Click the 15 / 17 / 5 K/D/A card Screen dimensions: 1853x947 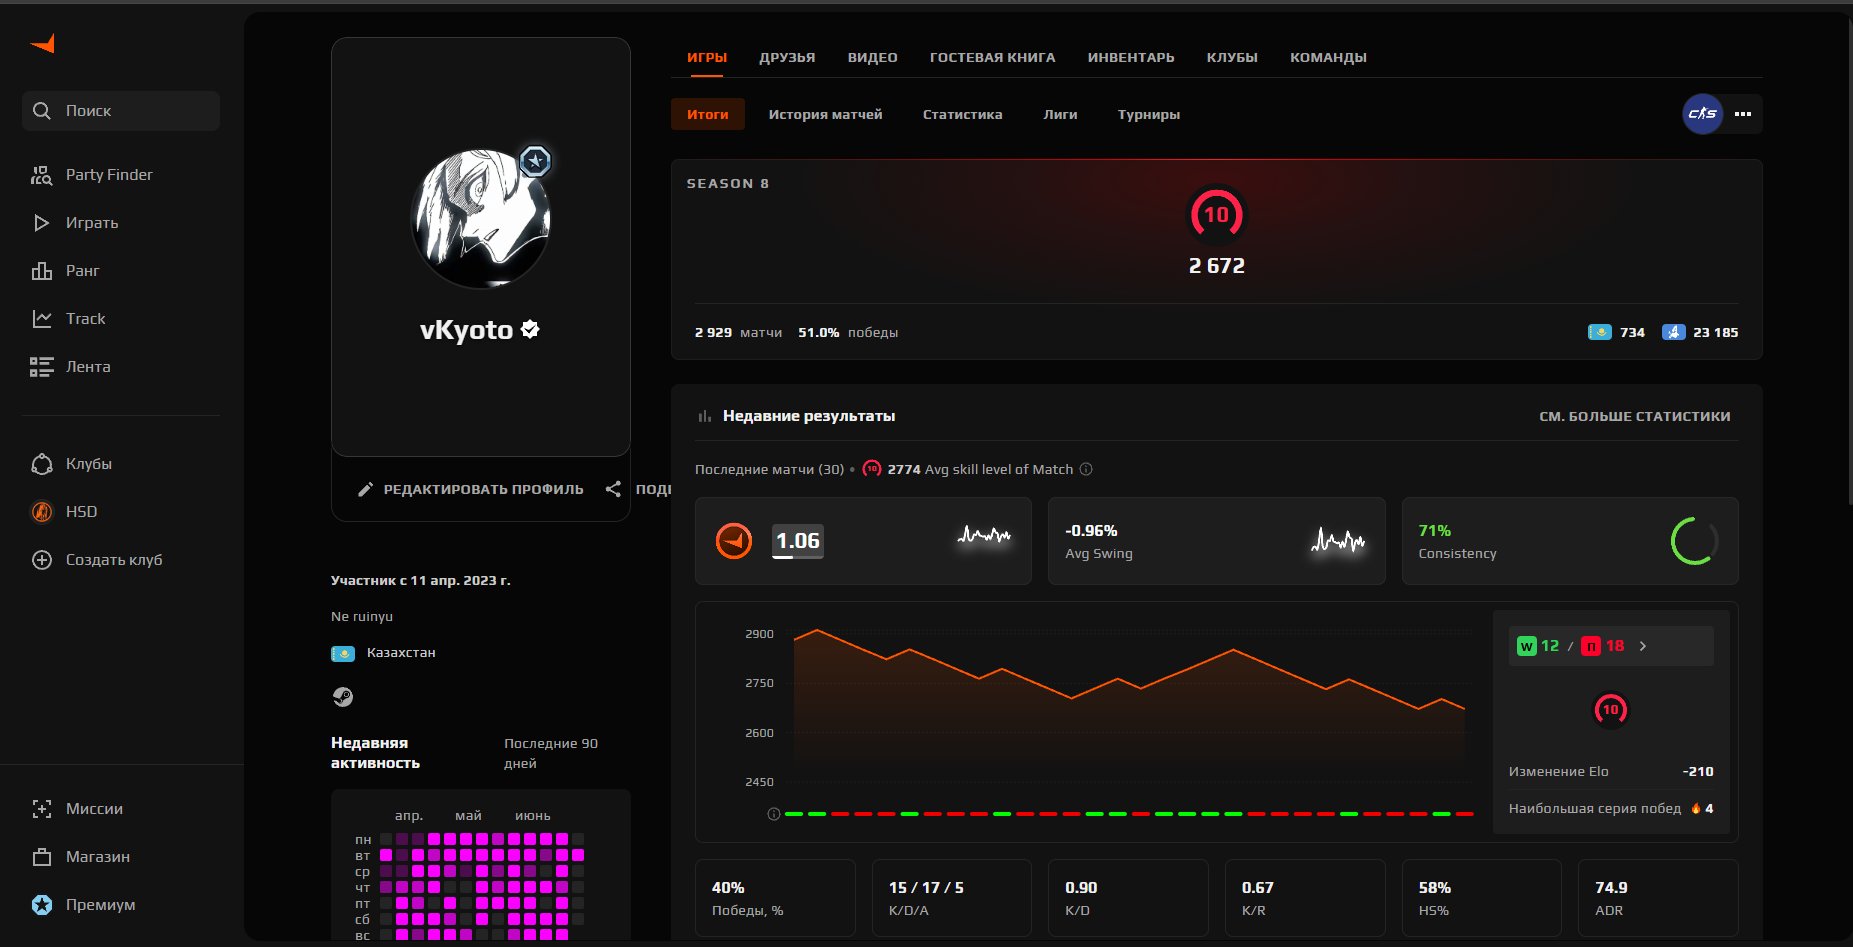951,898
